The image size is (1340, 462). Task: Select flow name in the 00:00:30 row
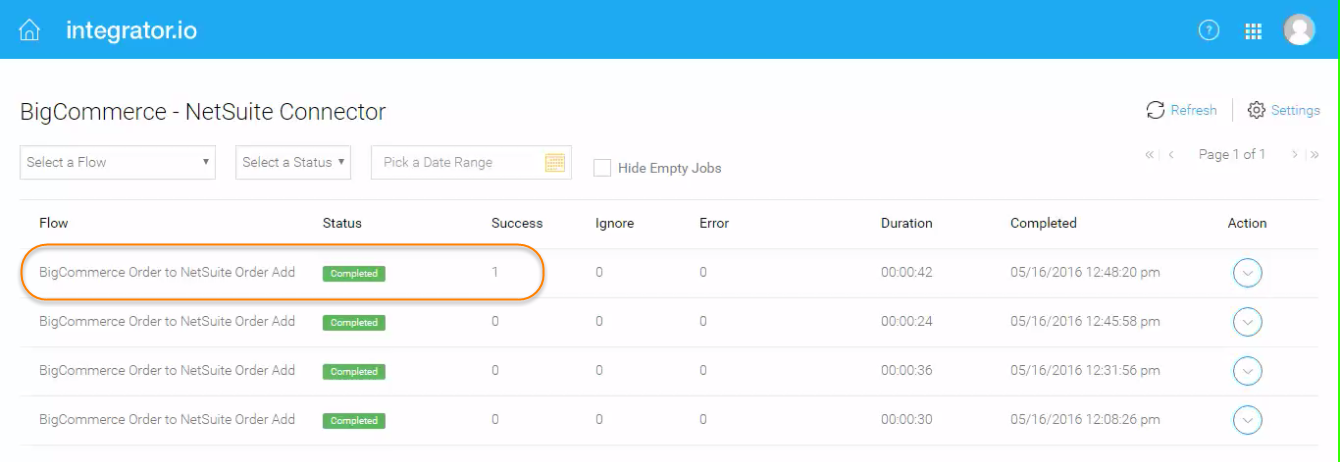[x=167, y=419]
